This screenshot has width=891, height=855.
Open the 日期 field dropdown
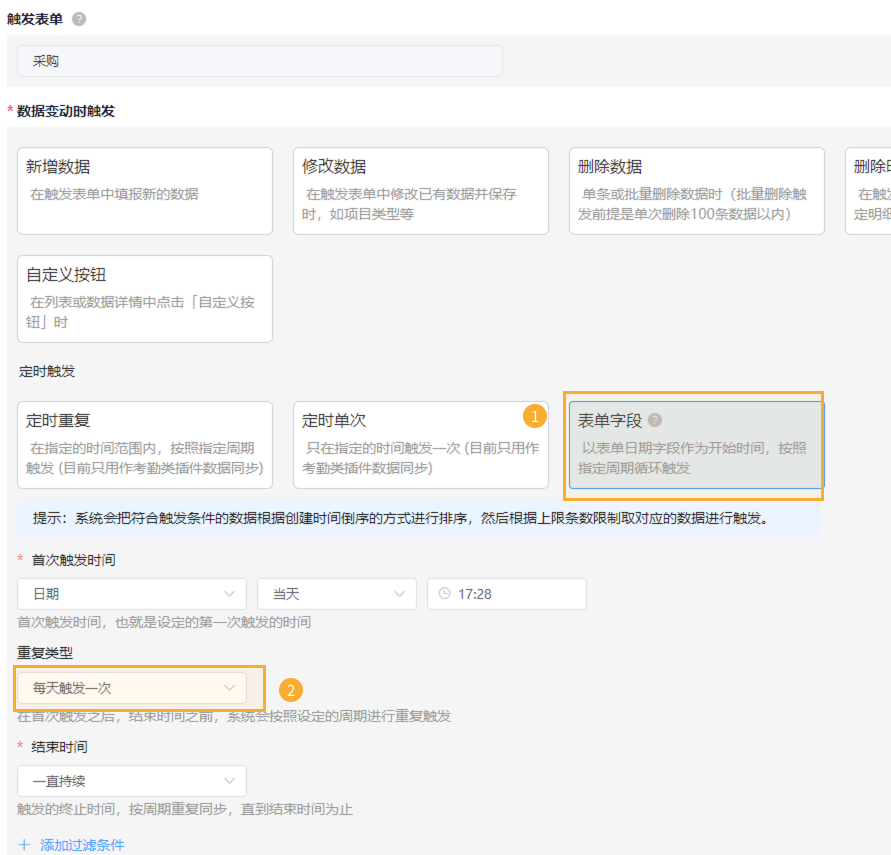(132, 594)
